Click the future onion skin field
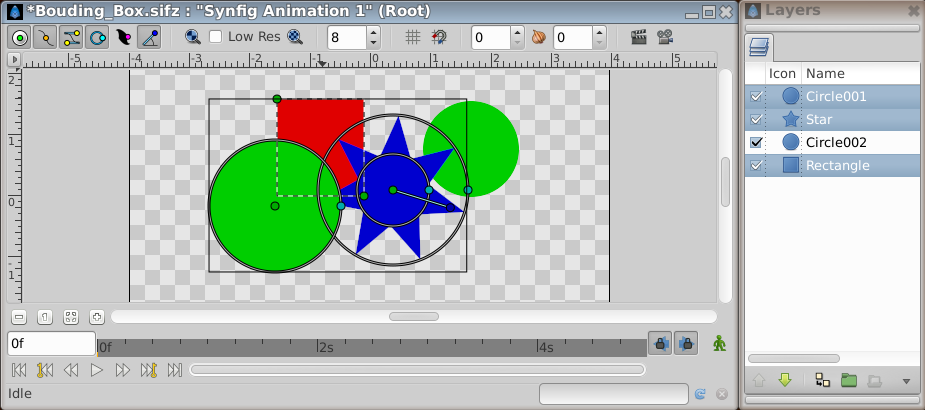This screenshot has height=410, width=925. click(x=573, y=38)
